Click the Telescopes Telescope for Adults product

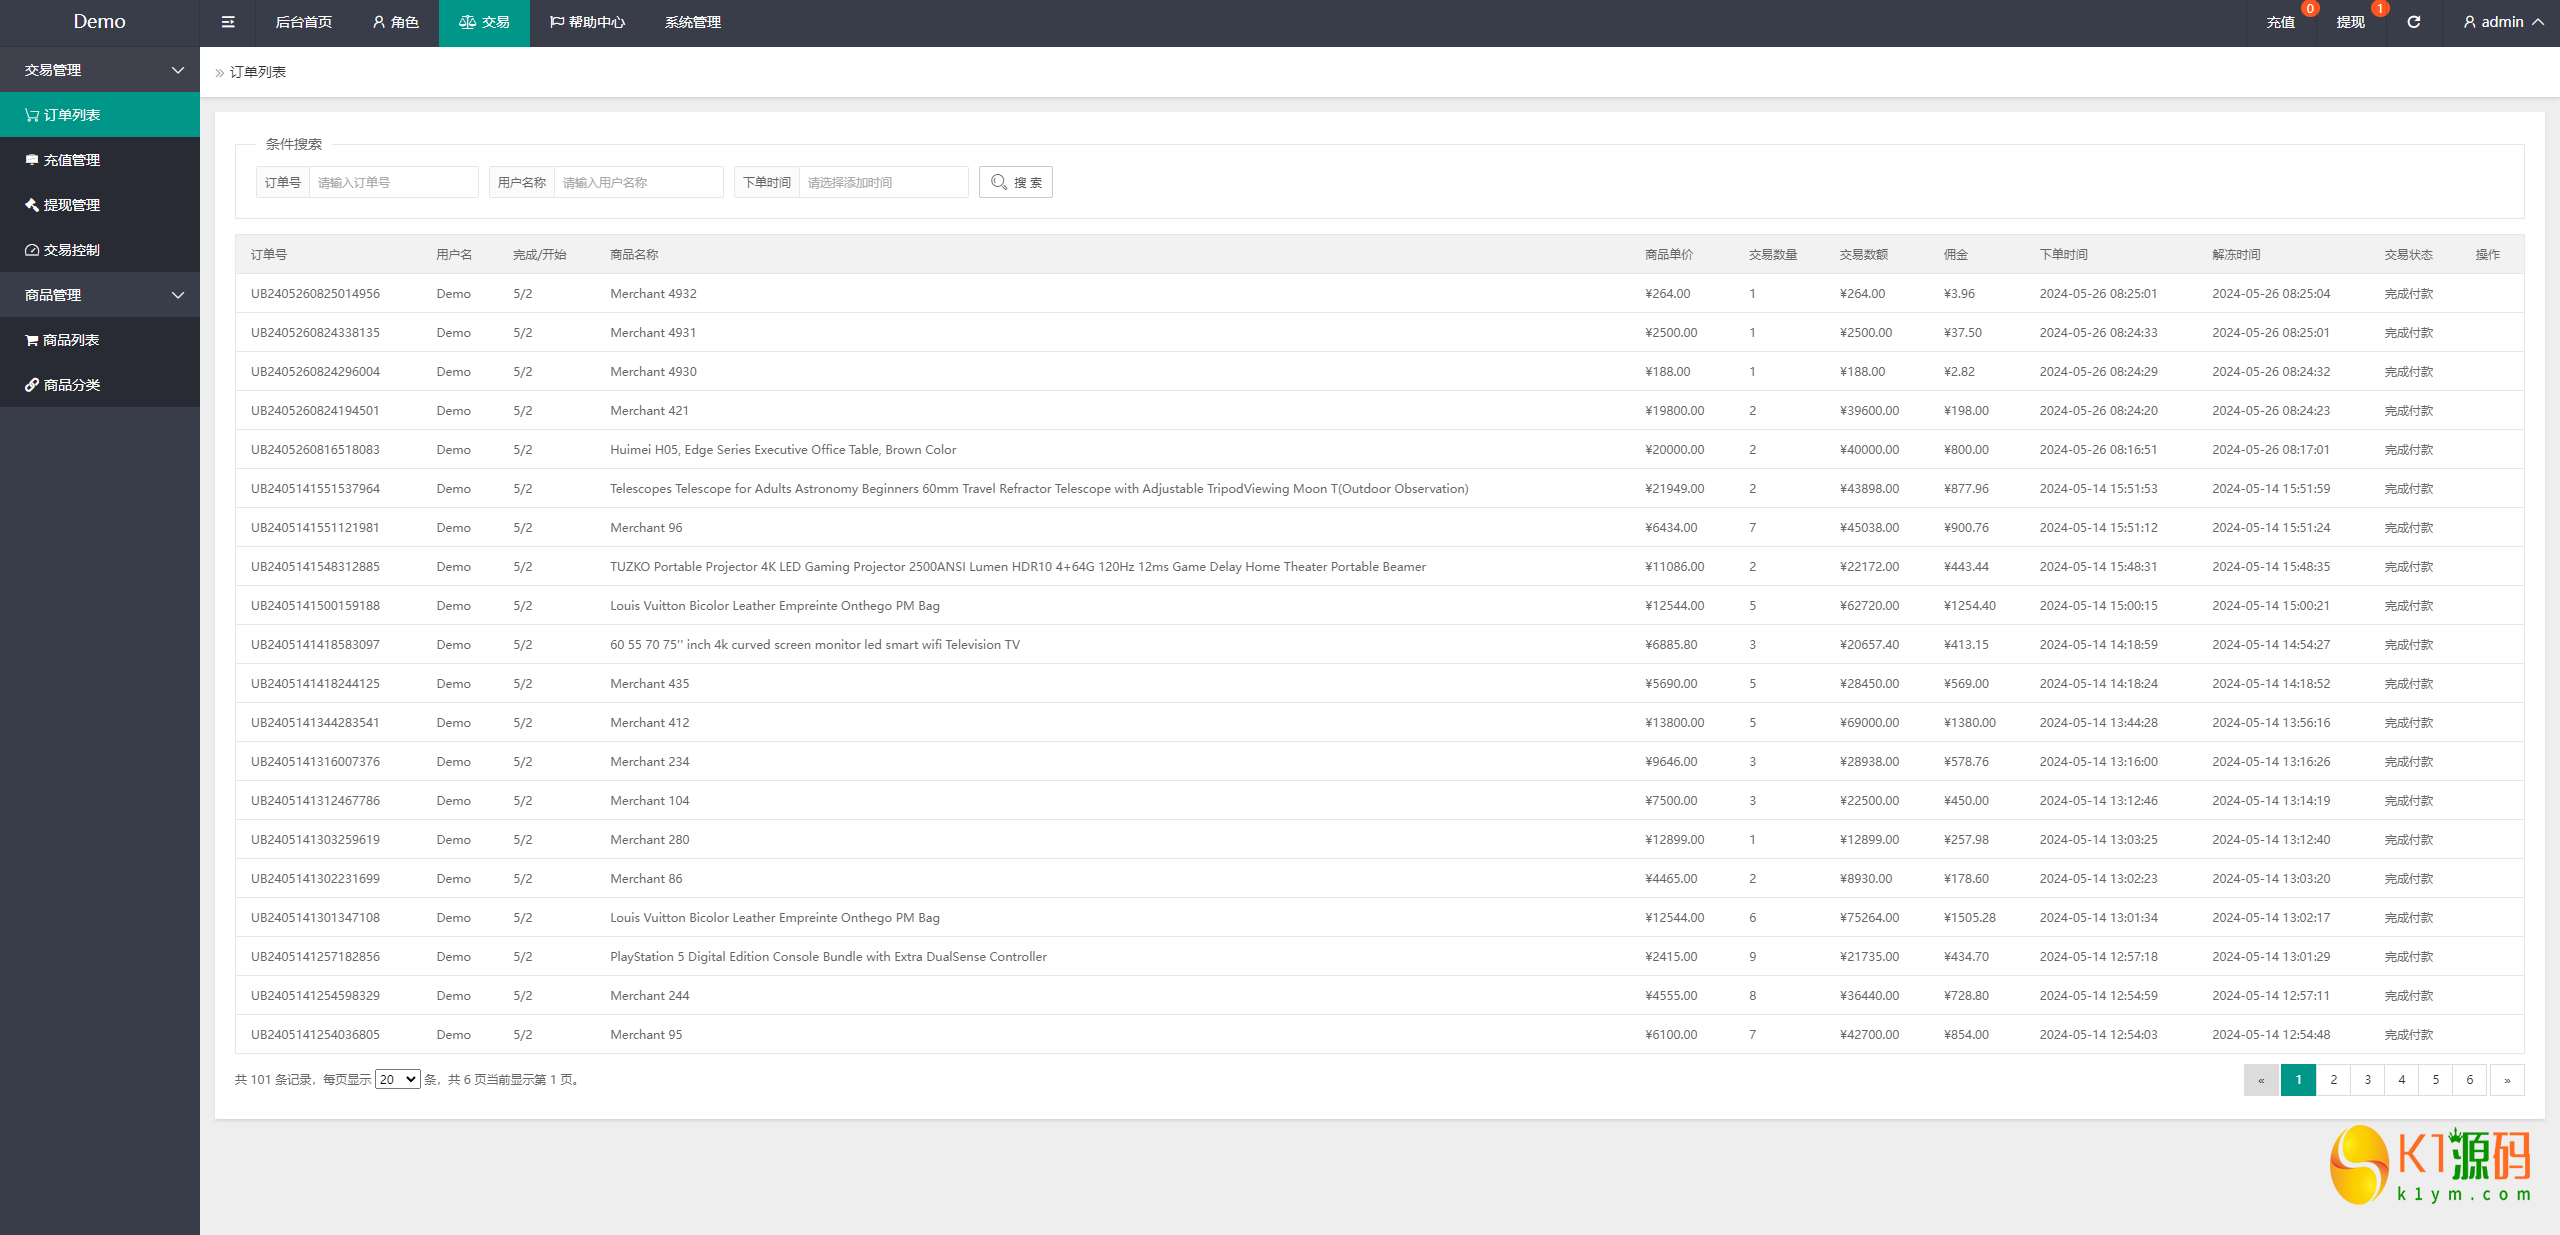1039,489
